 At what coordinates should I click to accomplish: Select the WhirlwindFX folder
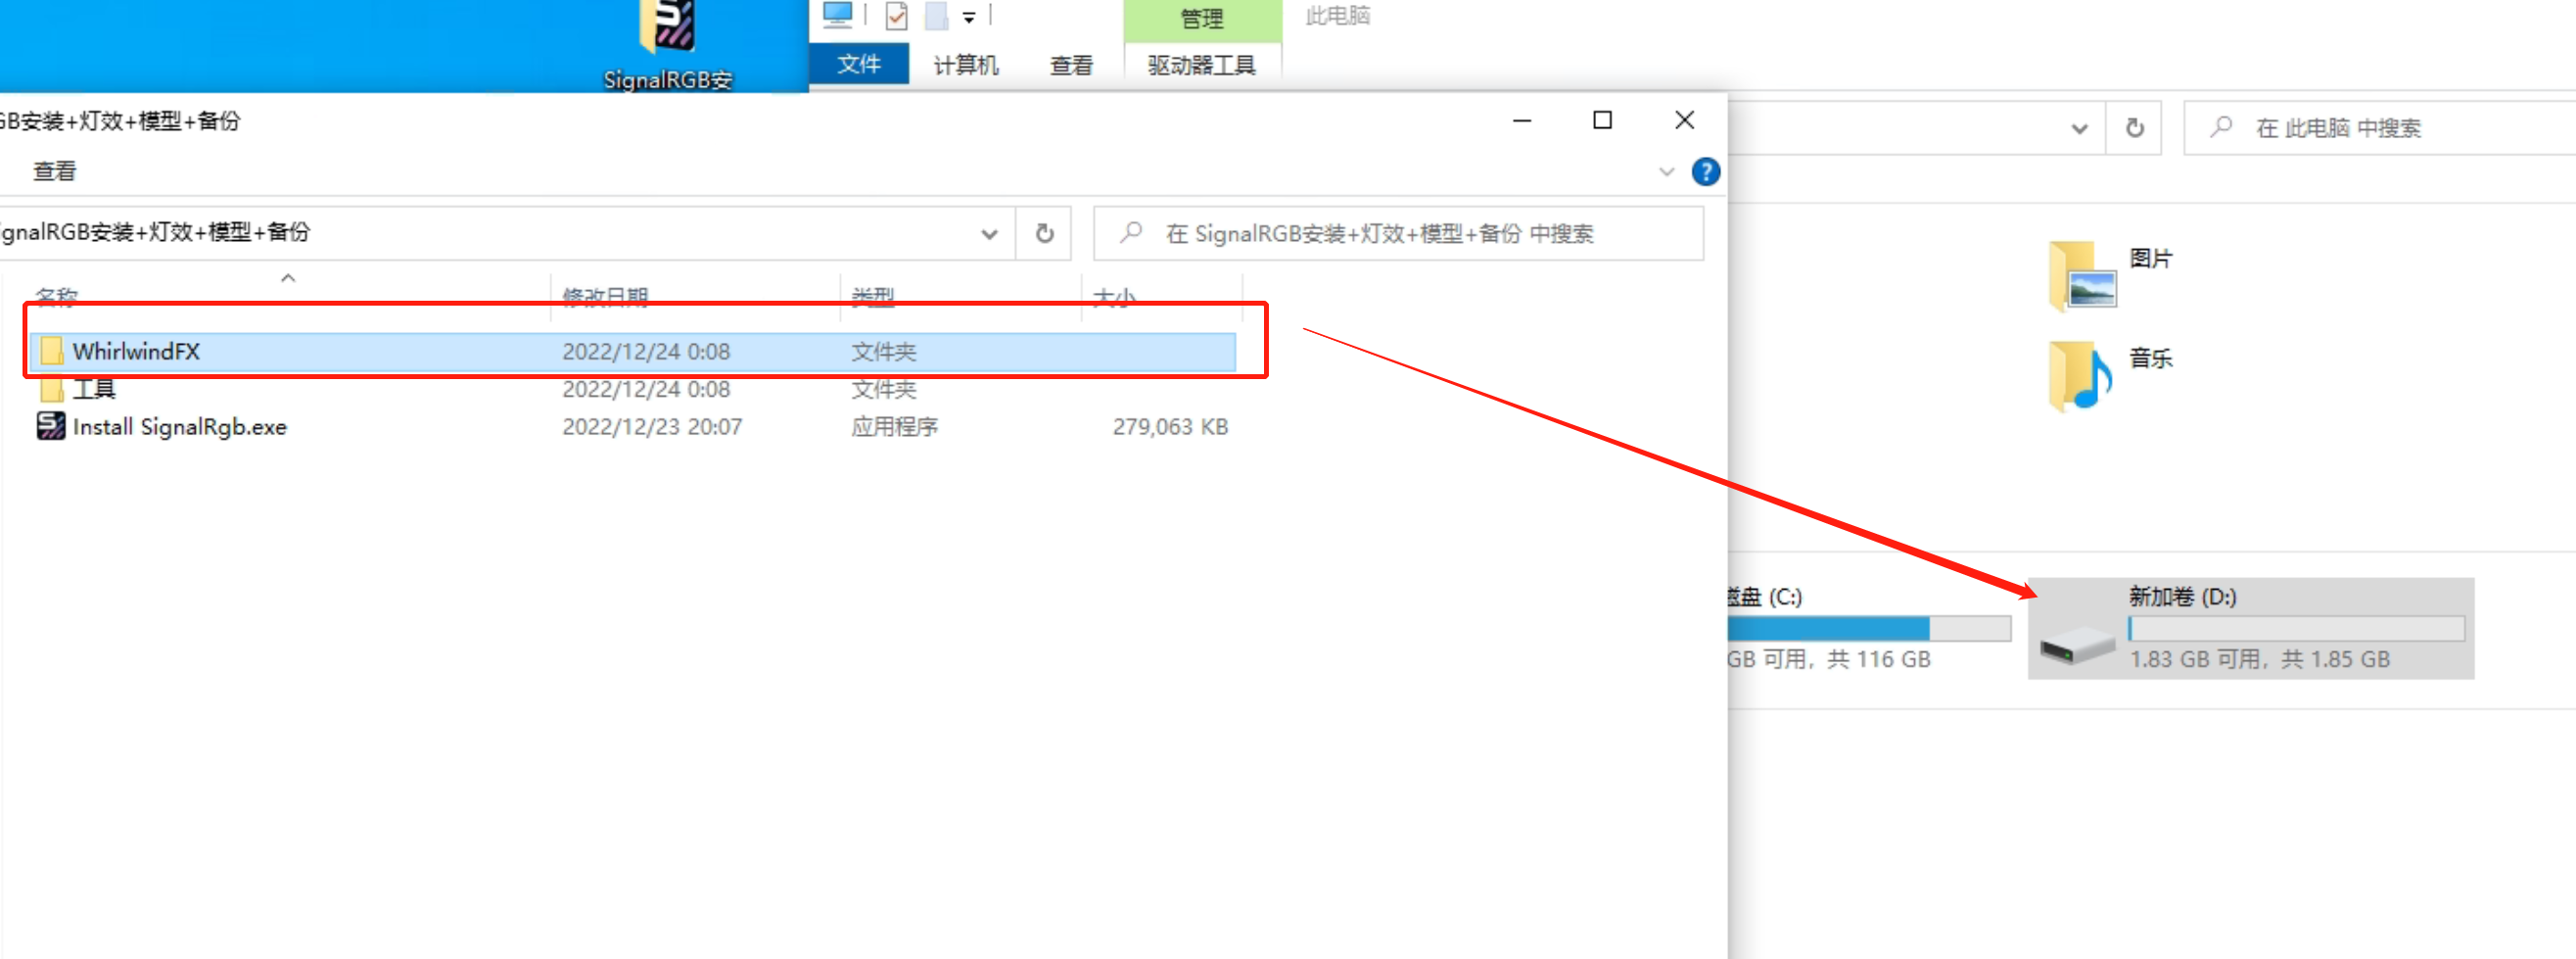point(632,351)
